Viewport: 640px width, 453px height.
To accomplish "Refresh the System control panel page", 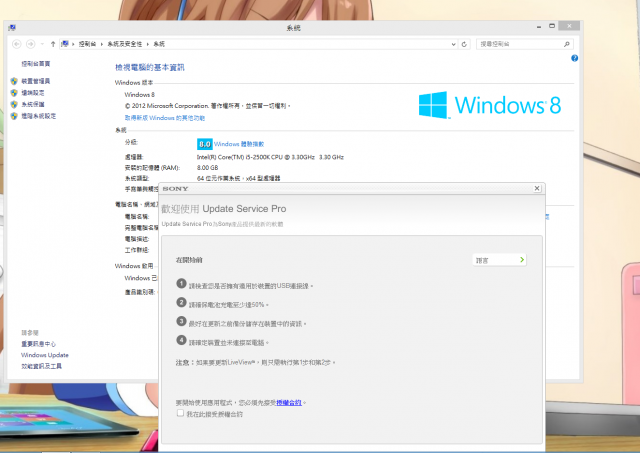I will (x=464, y=44).
